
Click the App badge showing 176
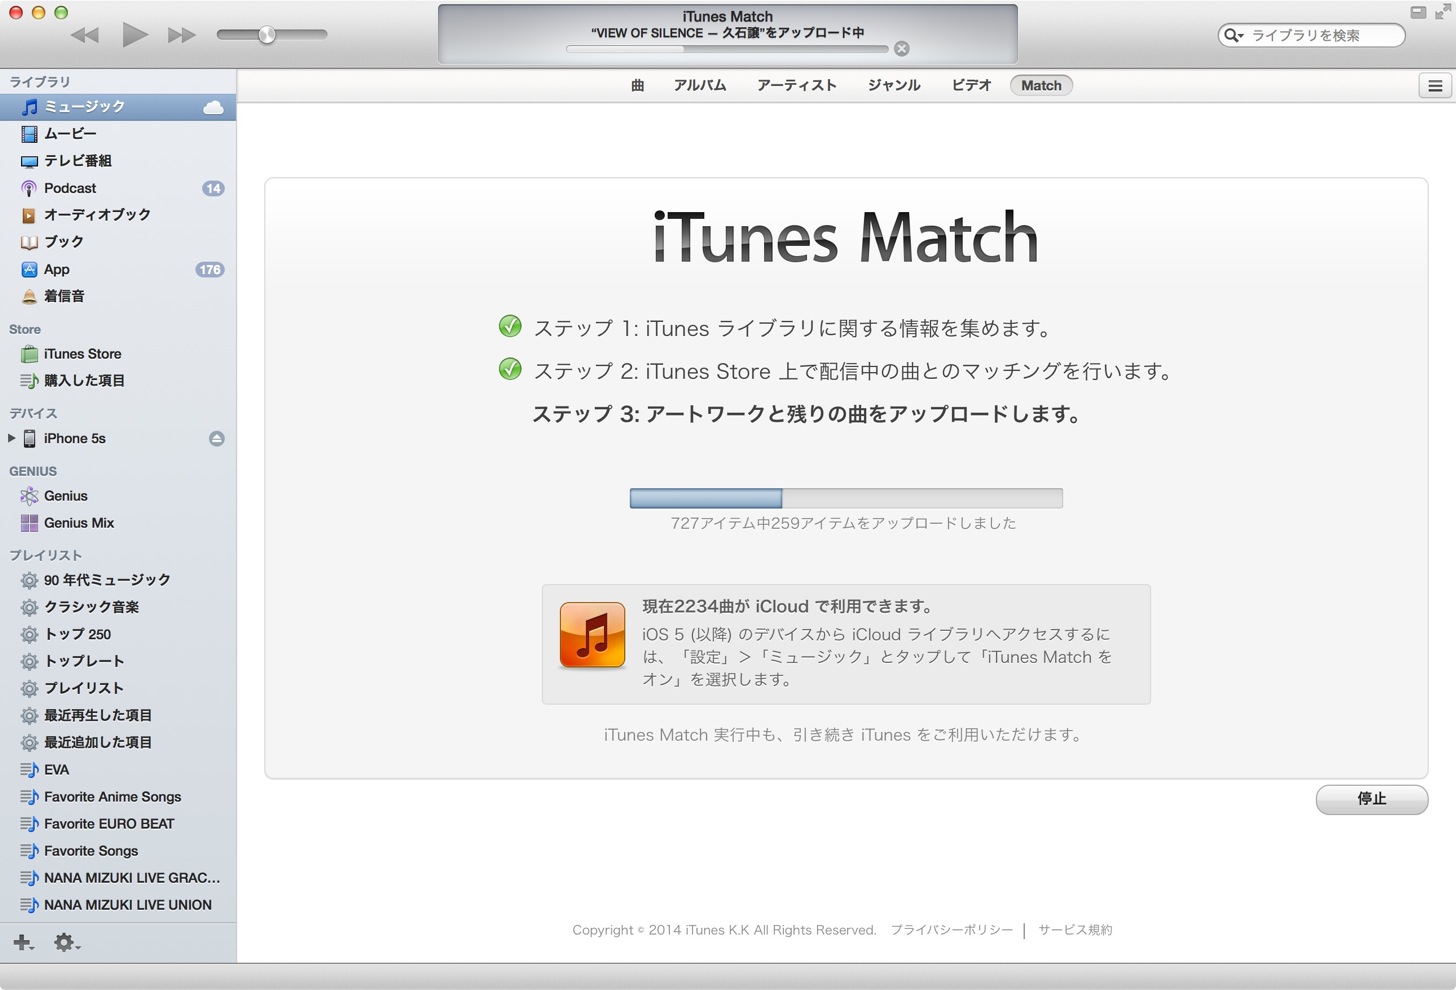click(x=210, y=270)
